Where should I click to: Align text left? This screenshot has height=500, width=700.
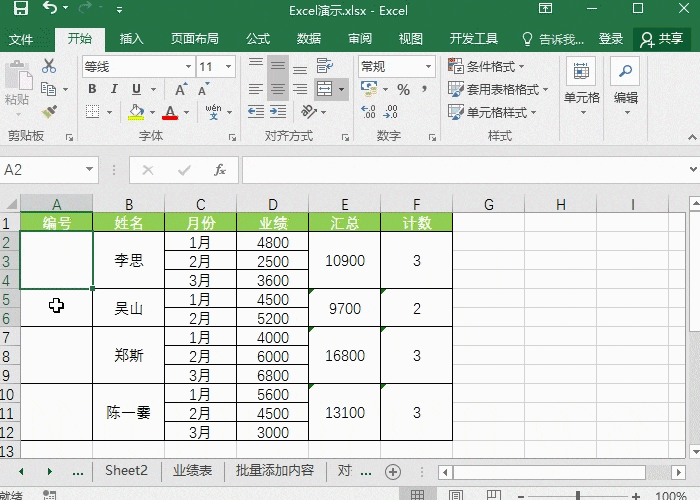[x=256, y=89]
